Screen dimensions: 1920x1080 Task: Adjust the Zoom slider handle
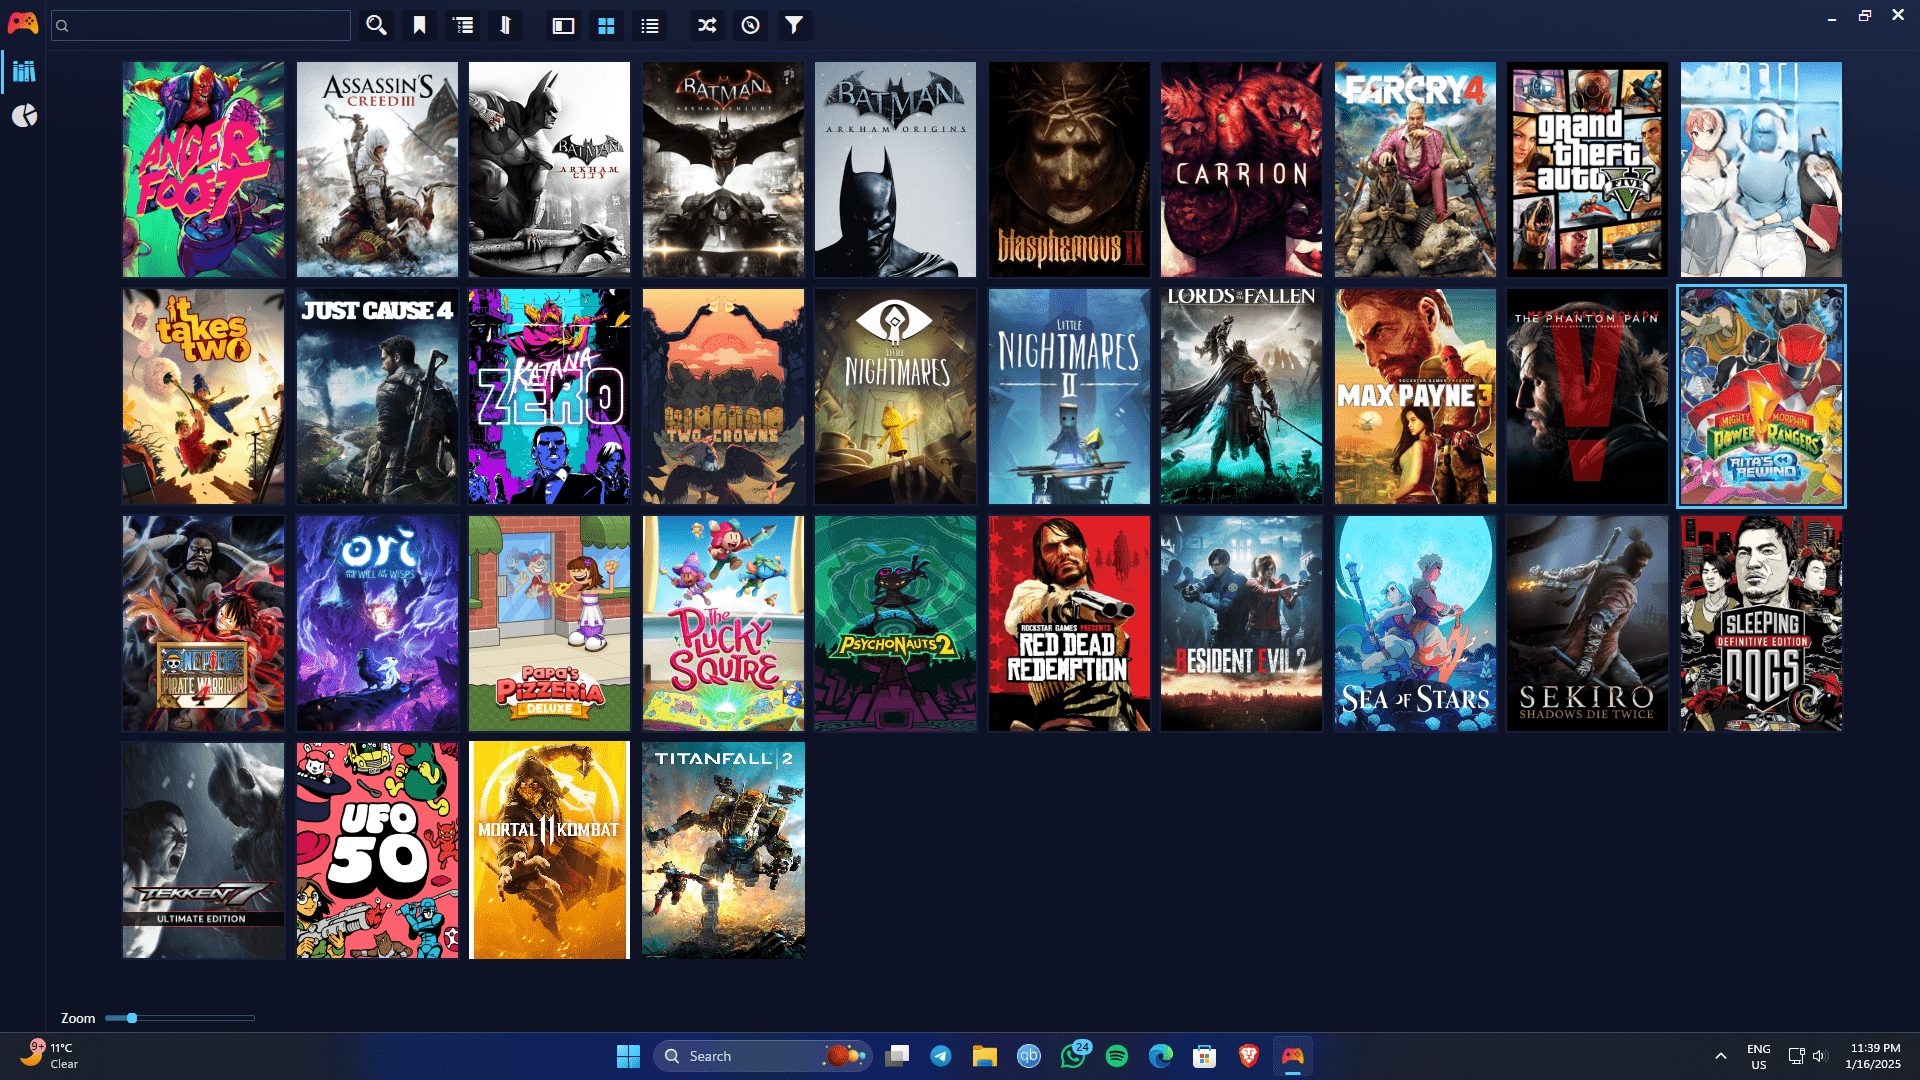point(131,1018)
